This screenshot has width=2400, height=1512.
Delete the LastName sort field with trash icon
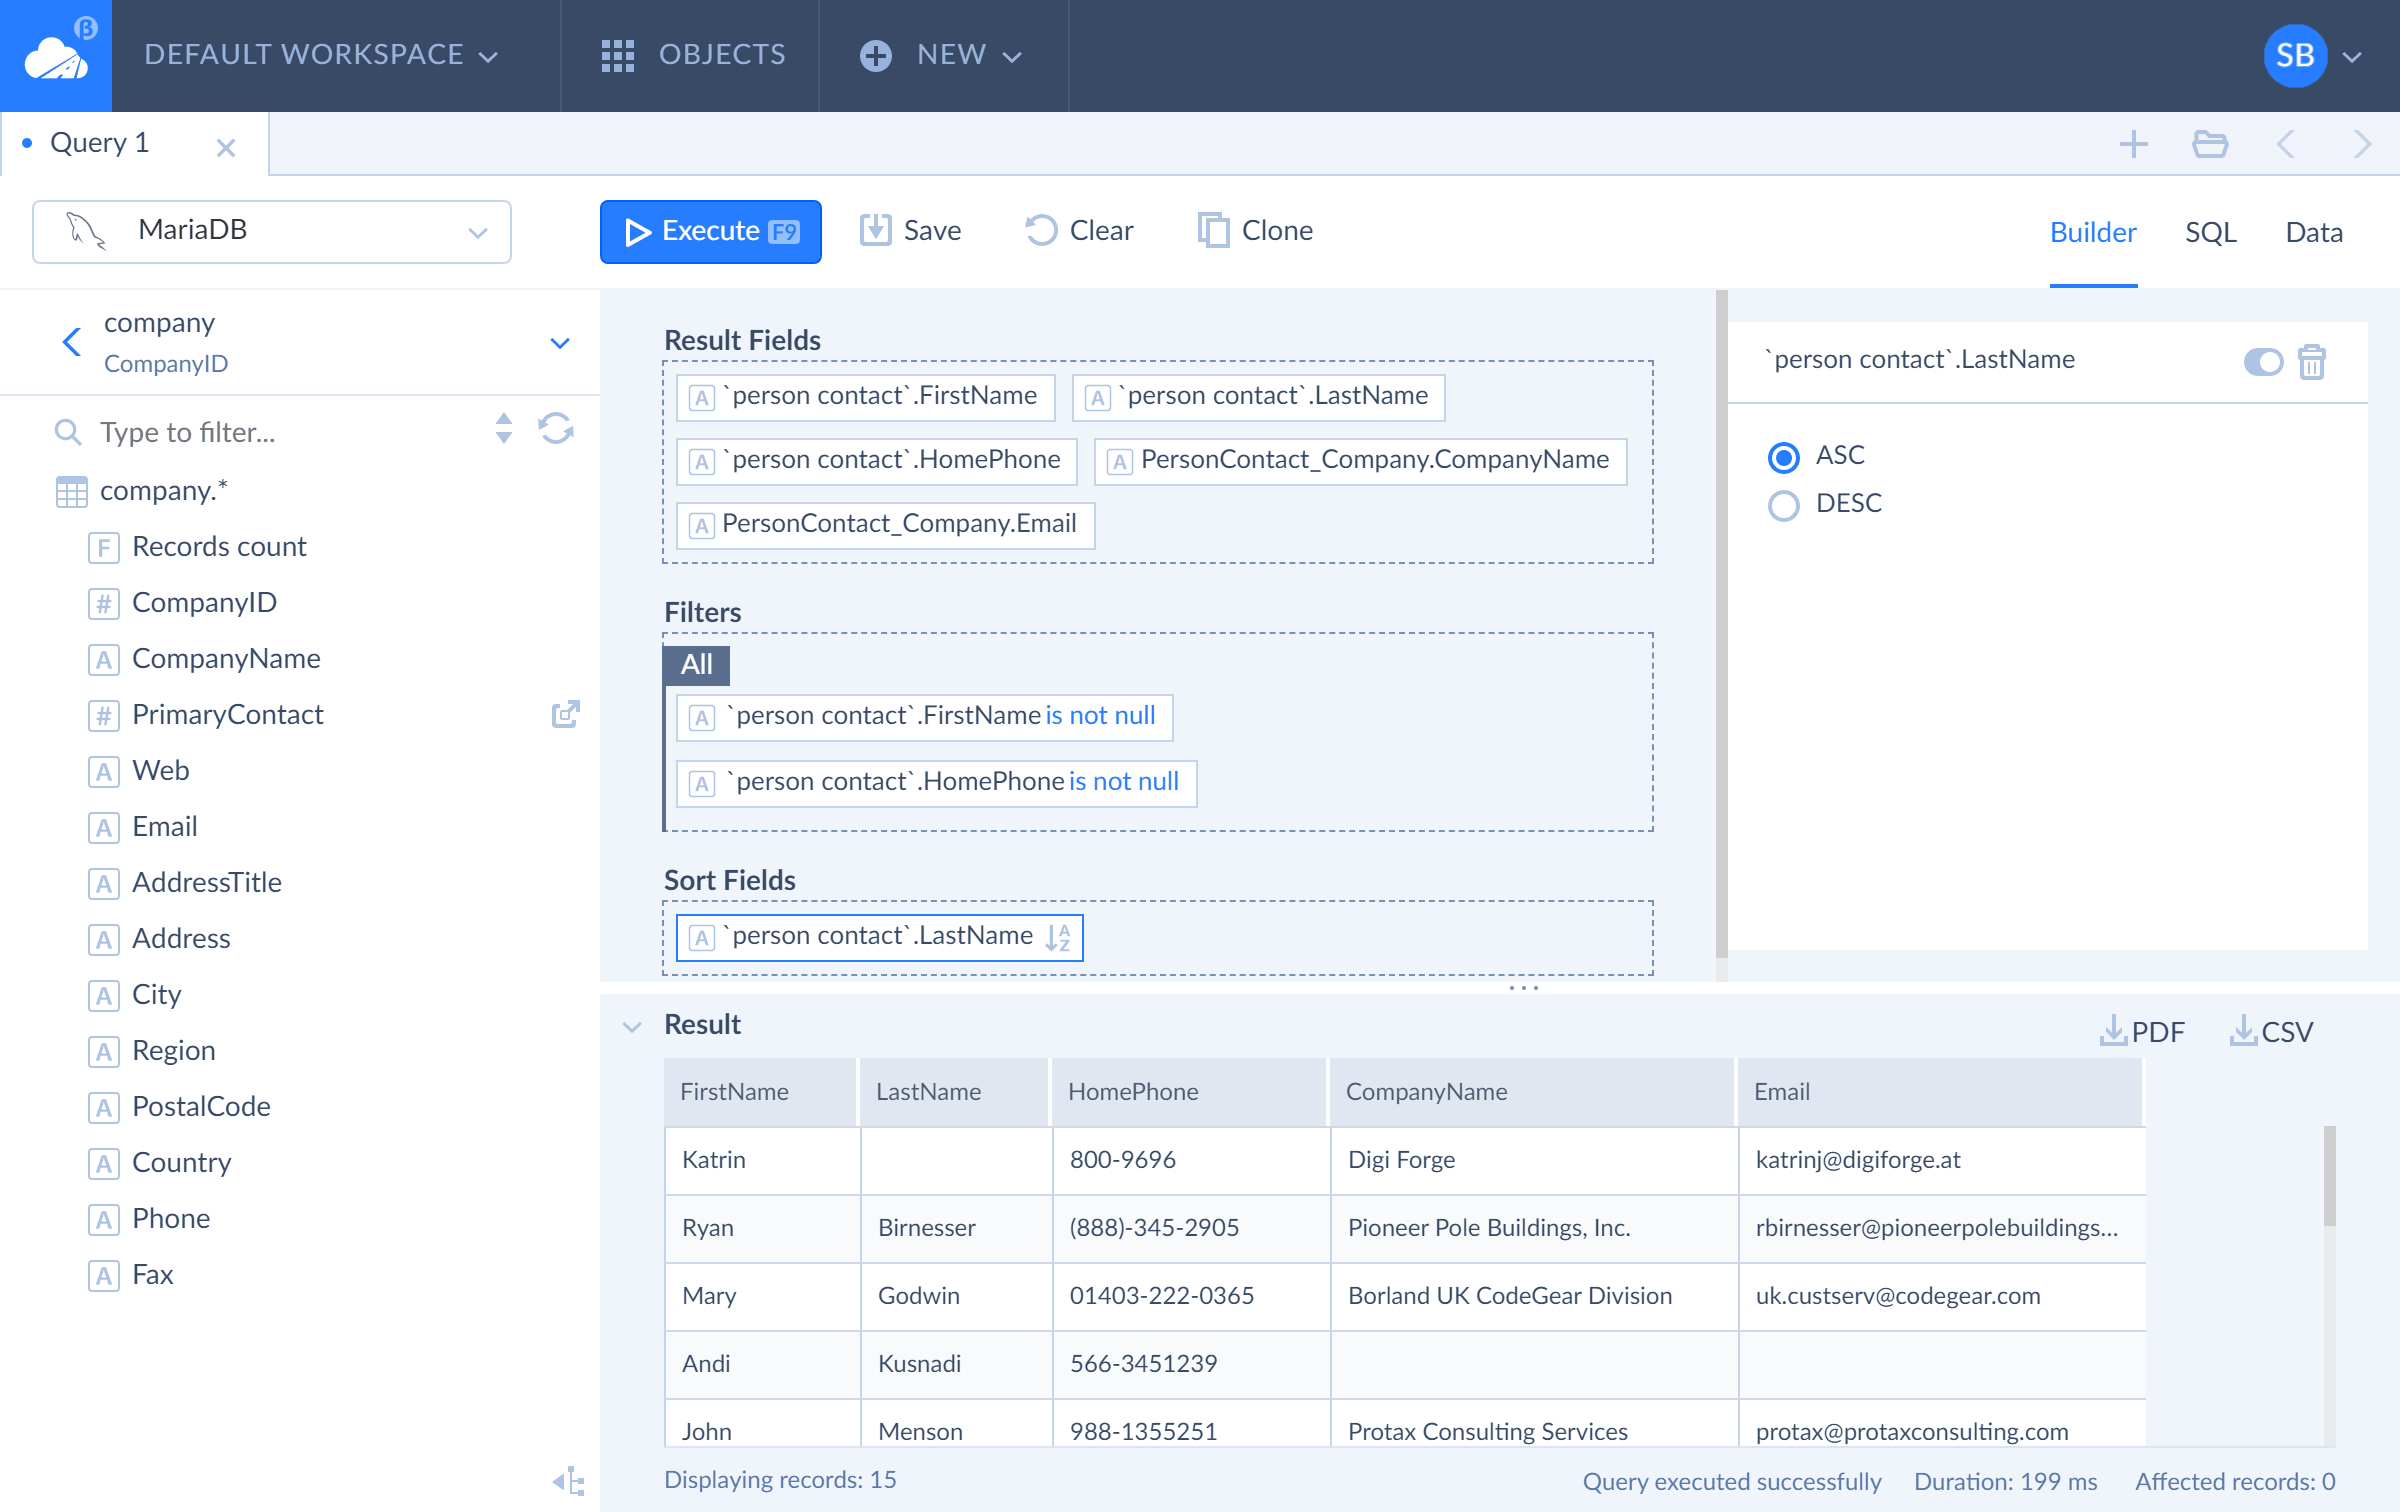click(x=2311, y=361)
